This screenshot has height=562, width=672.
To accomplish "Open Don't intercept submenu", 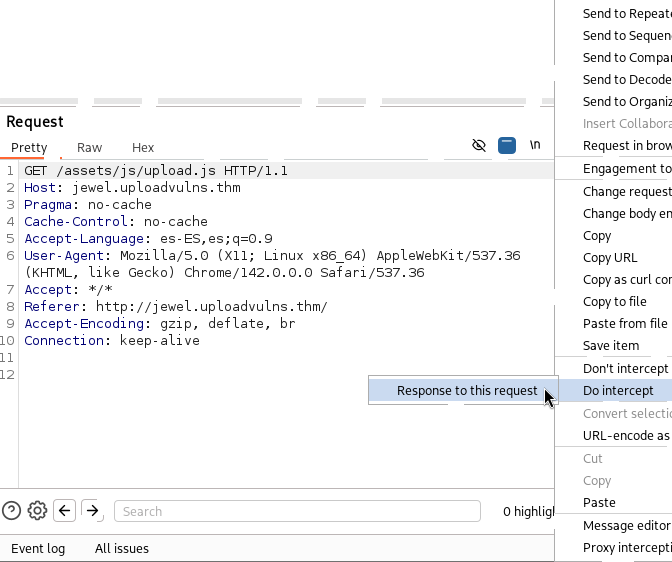I will [x=613, y=368].
